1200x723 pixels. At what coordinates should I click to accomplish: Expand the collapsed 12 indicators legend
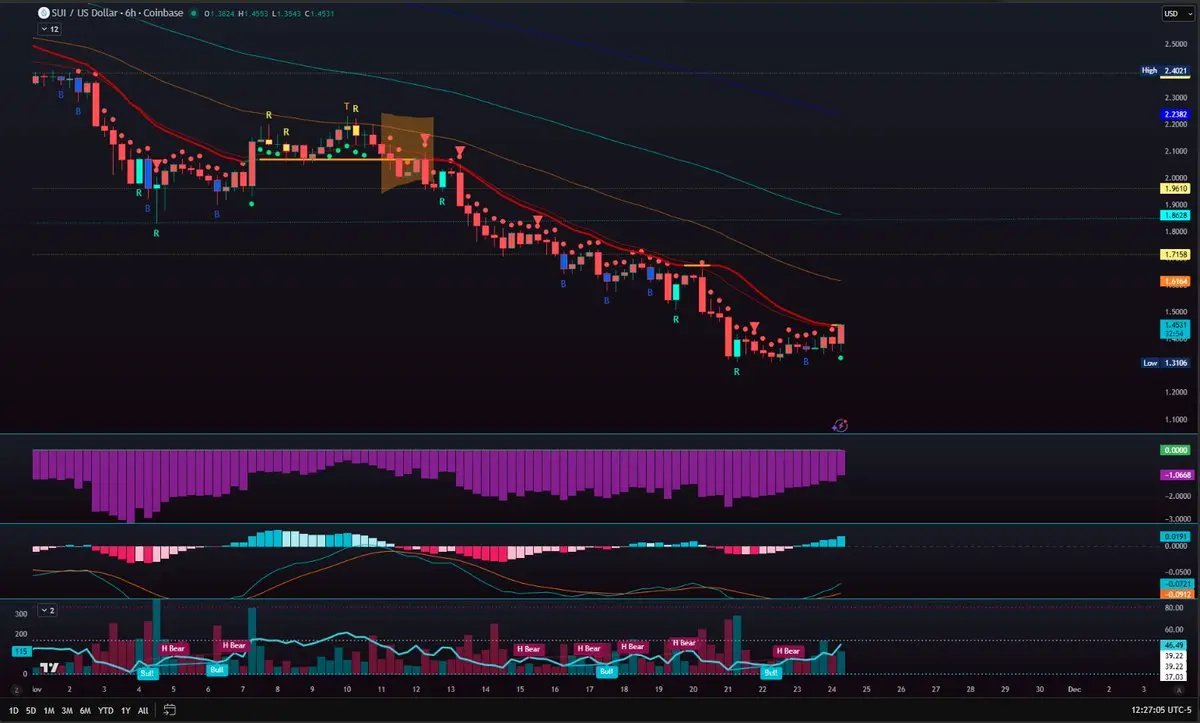coord(48,30)
